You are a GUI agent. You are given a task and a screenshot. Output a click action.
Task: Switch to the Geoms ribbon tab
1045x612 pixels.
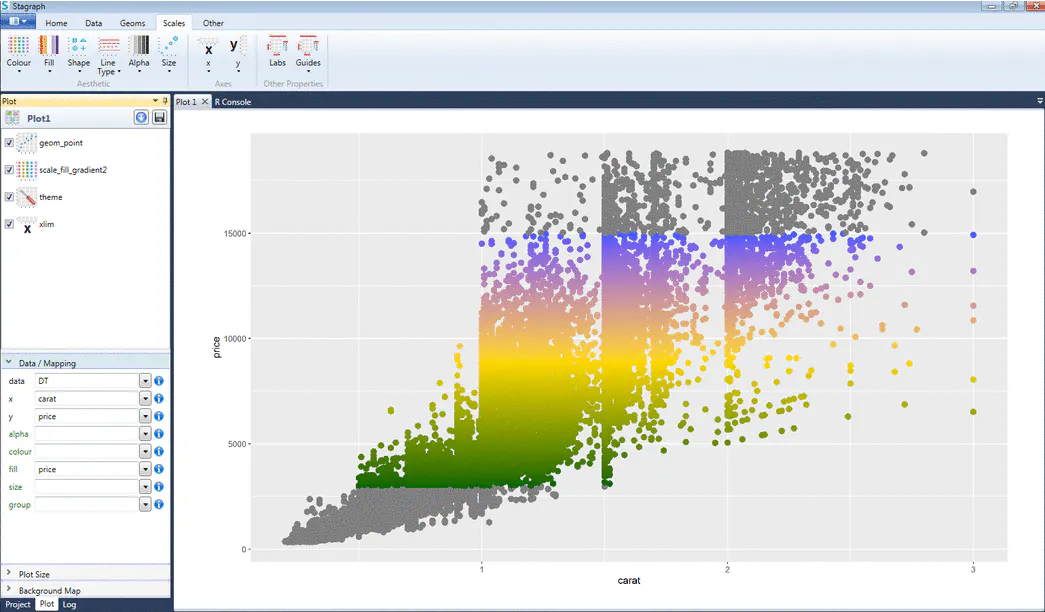click(x=132, y=23)
